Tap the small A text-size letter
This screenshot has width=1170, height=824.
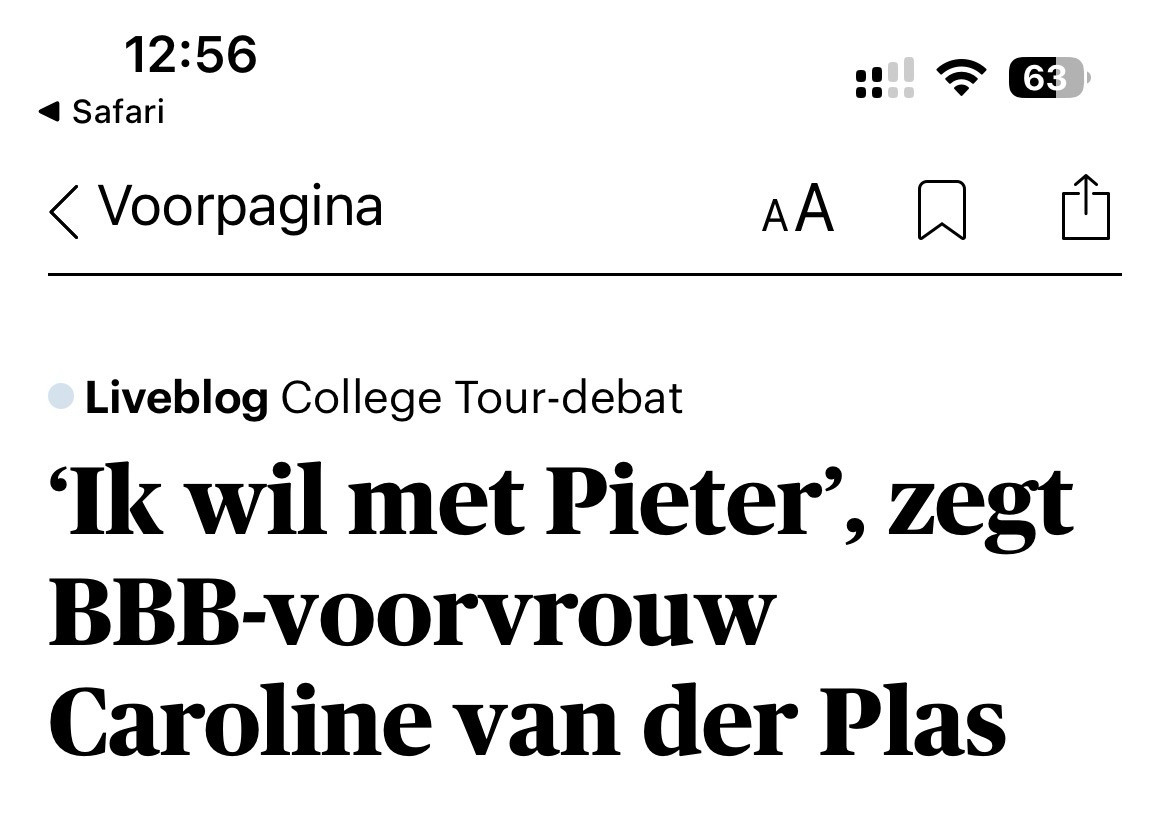click(x=774, y=216)
